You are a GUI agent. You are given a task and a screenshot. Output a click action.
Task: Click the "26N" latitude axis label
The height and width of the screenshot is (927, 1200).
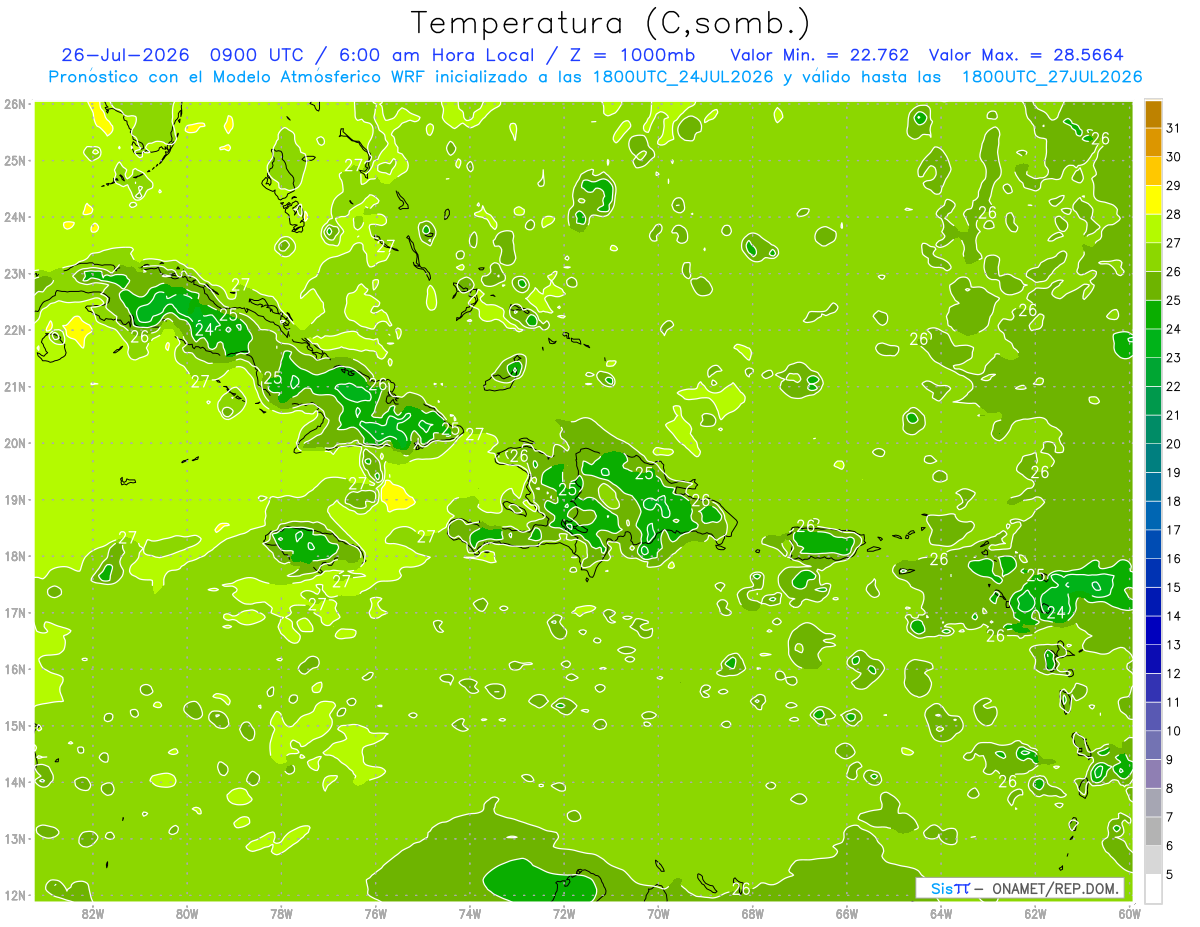coord(15,104)
